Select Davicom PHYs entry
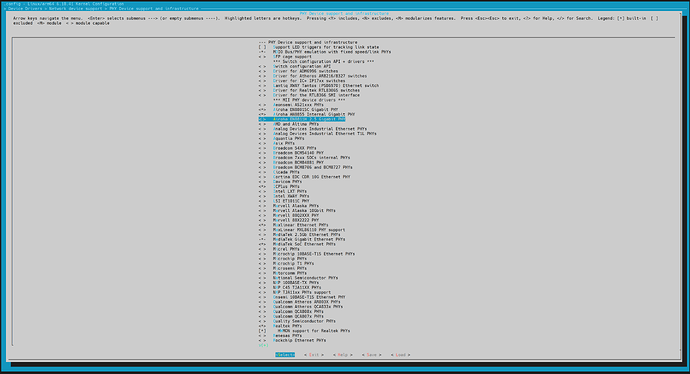Image resolution: width=690 pixels, height=374 pixels. (x=280, y=182)
